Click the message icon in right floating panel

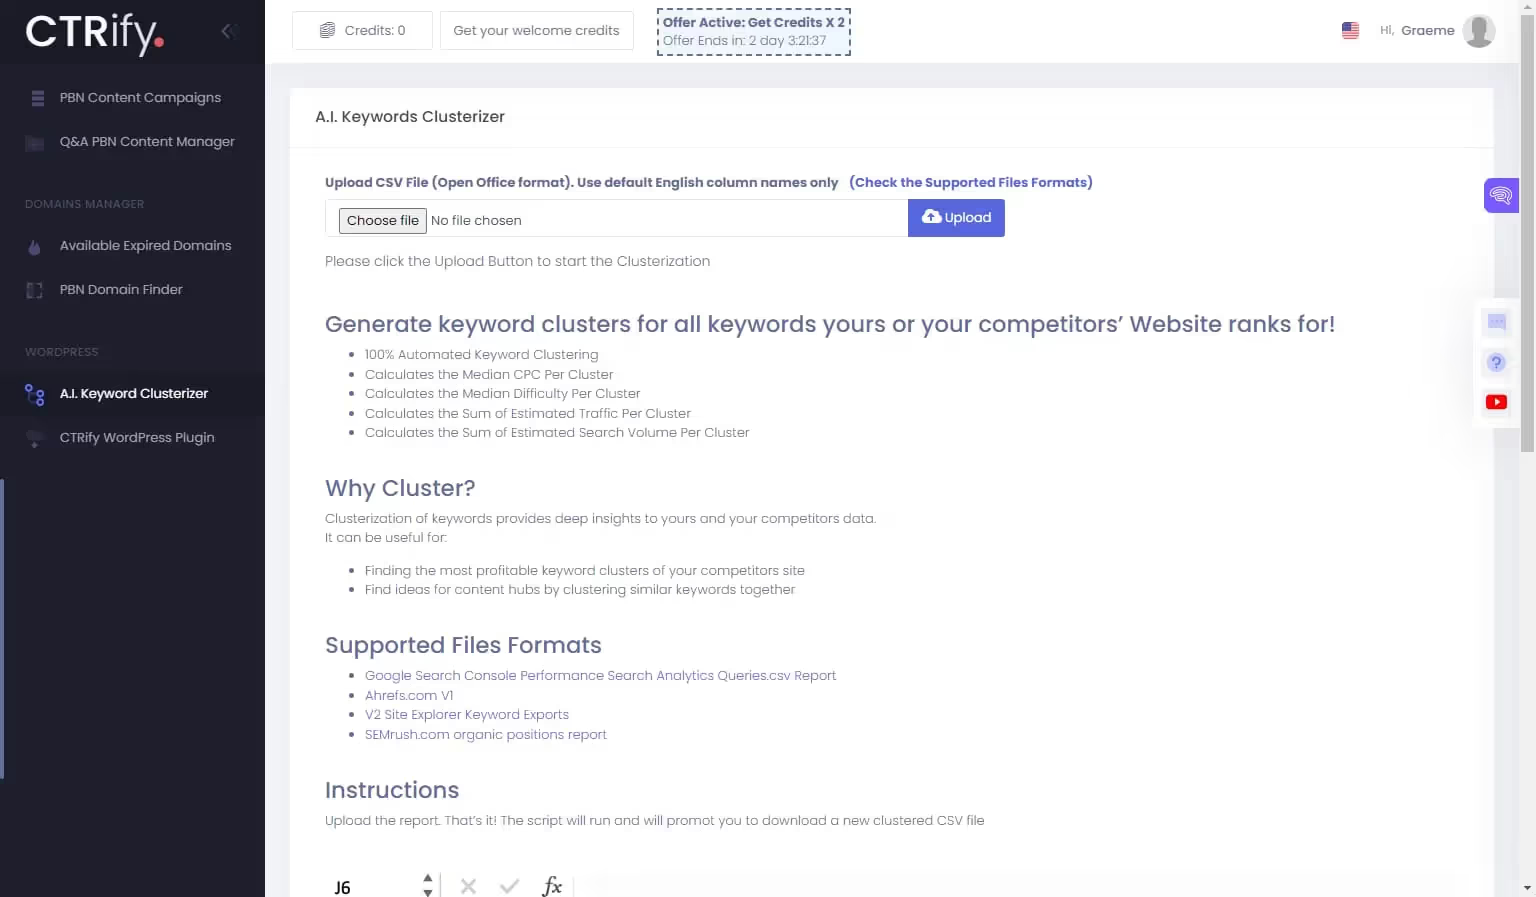tap(1496, 322)
